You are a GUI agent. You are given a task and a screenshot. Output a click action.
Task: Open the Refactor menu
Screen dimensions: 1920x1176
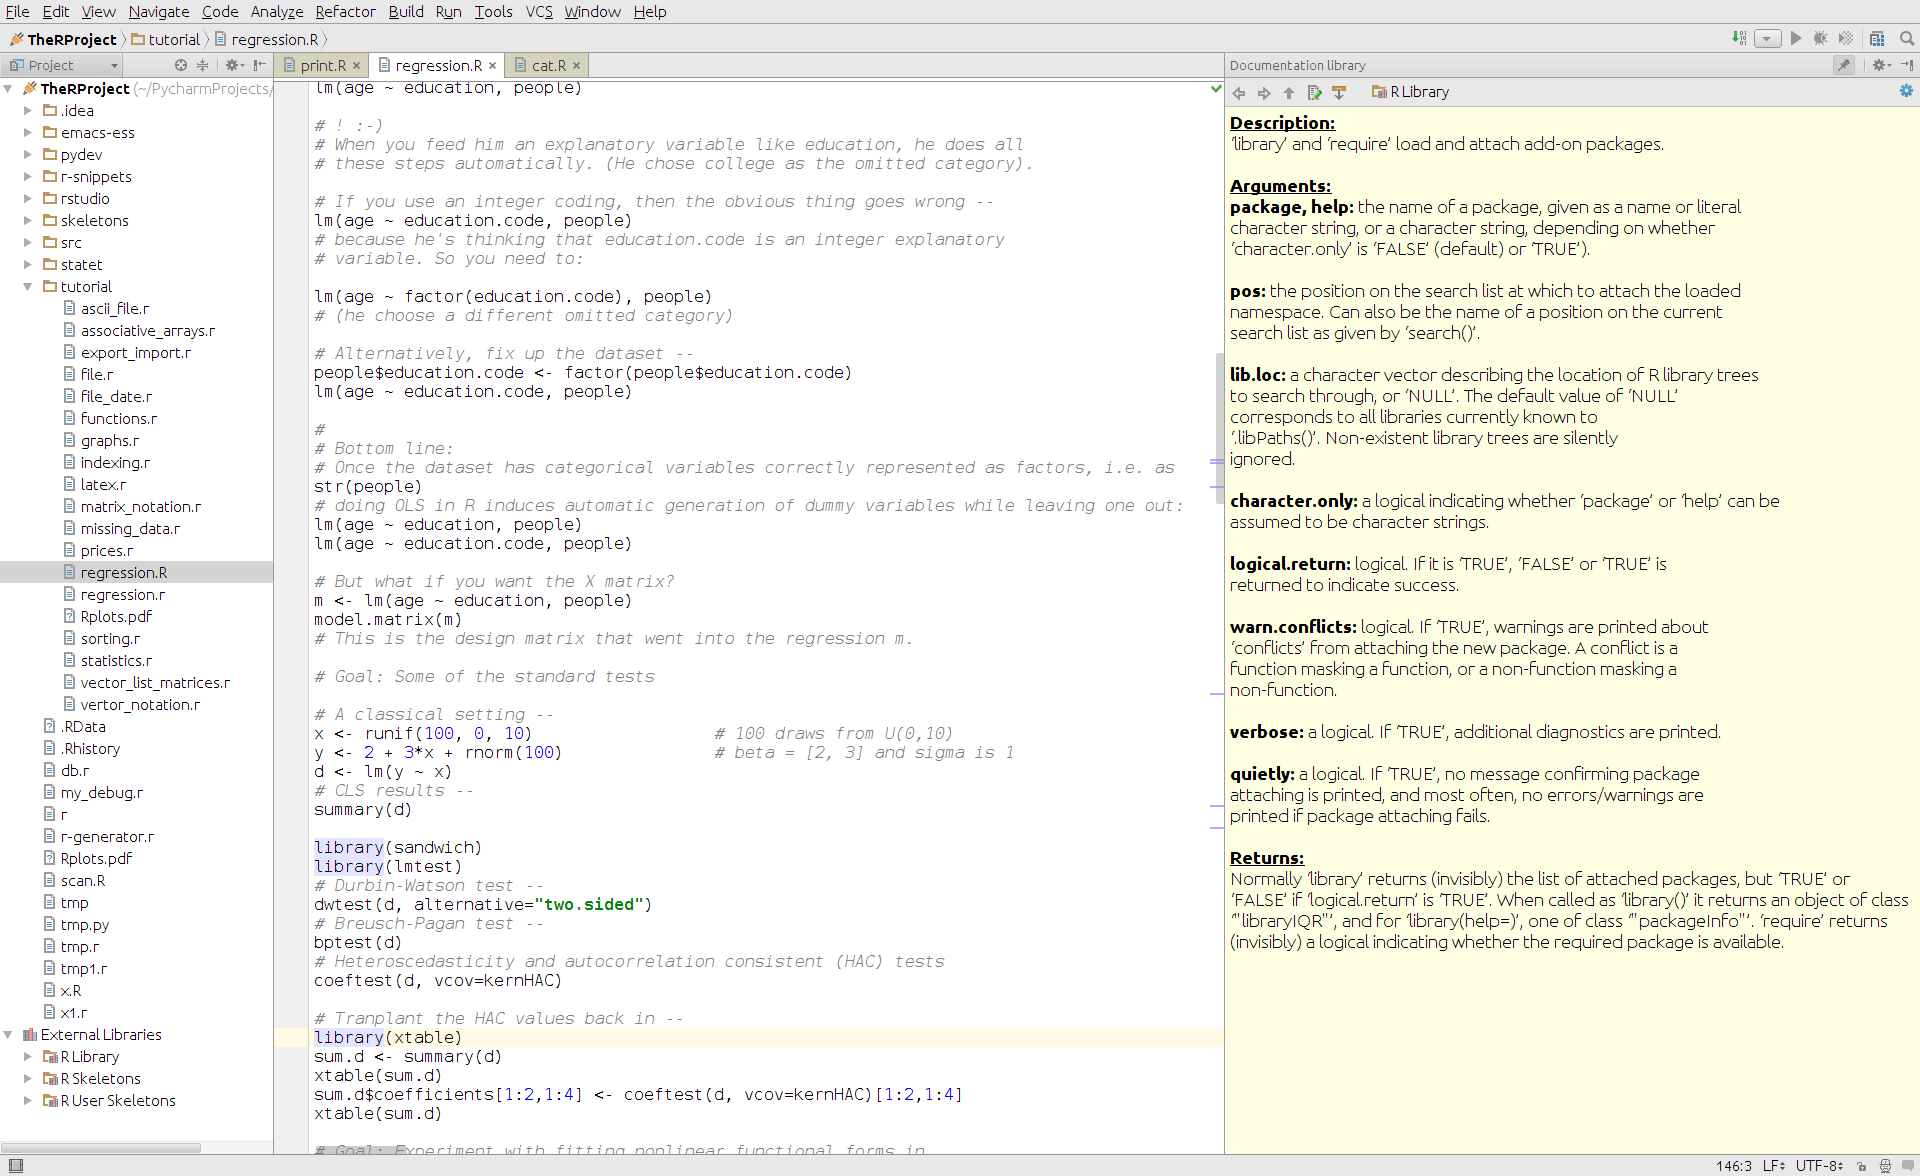click(345, 12)
